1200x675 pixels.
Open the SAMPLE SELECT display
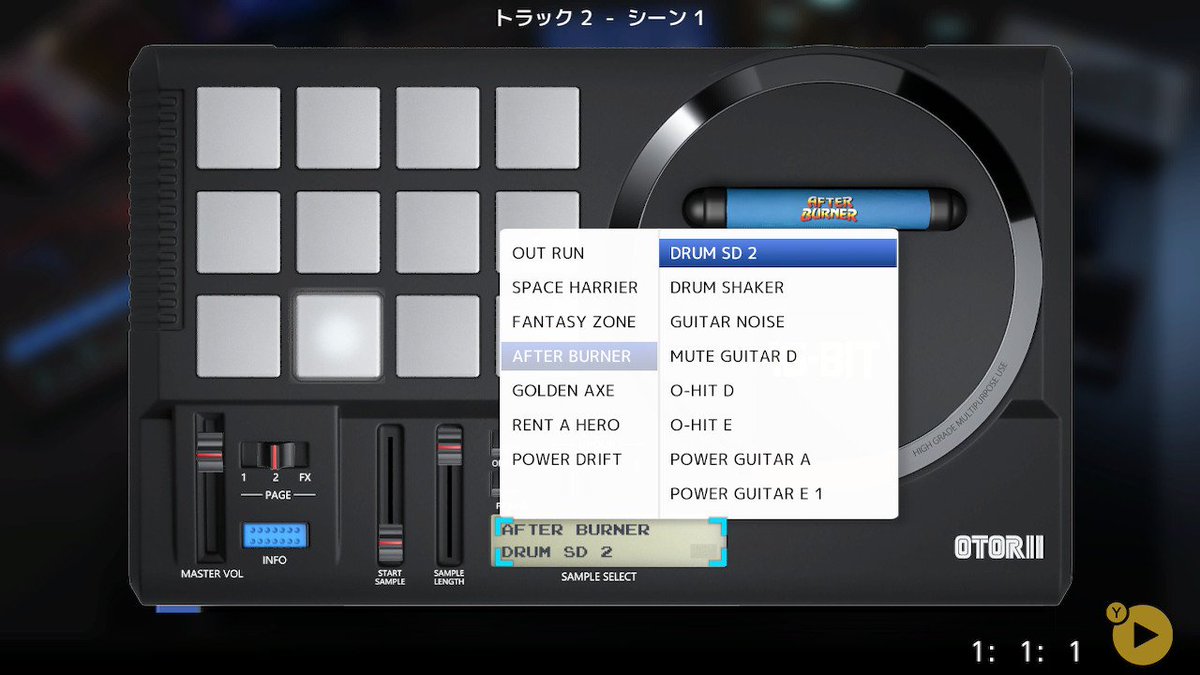(x=608, y=541)
